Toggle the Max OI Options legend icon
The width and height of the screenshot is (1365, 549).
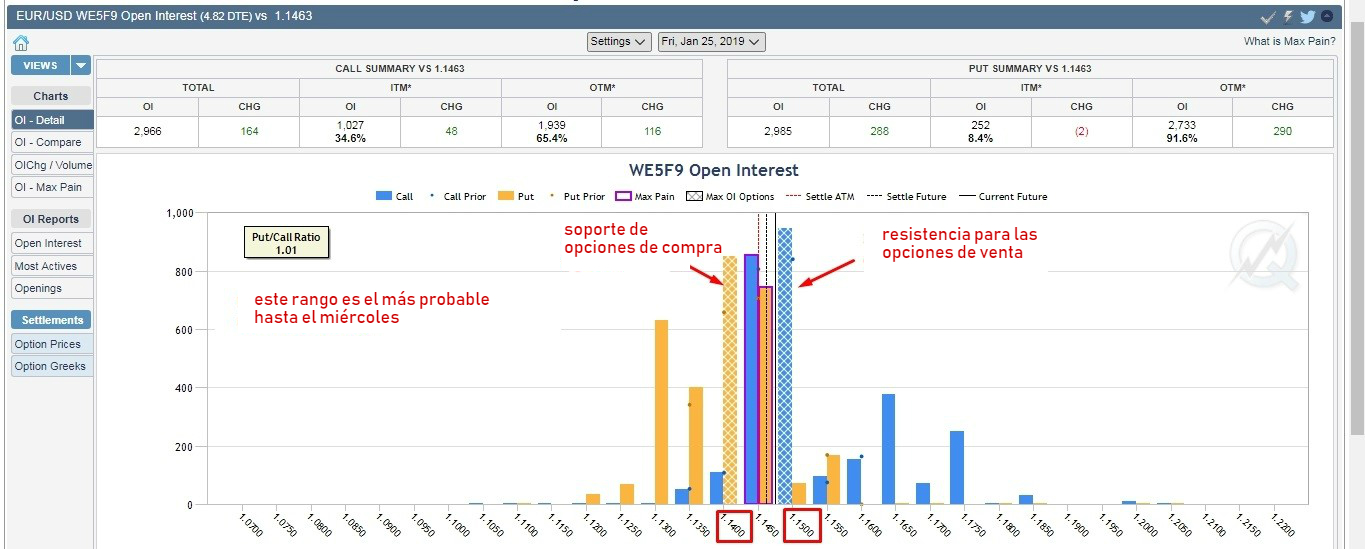[695, 197]
